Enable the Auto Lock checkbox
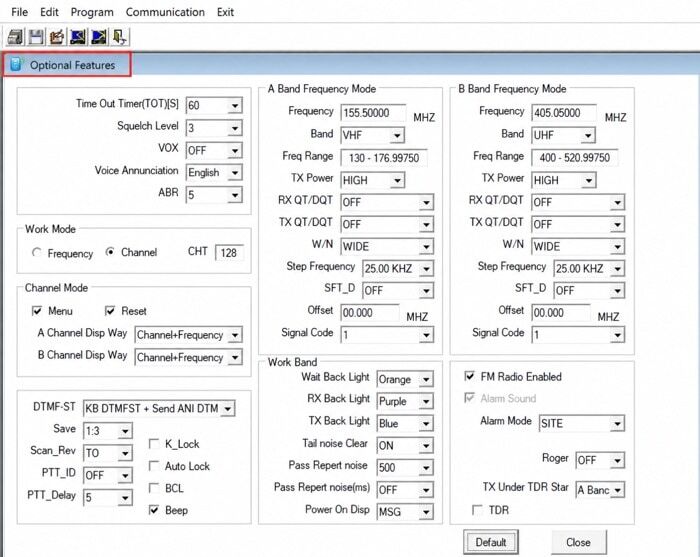Screen dimensions: 700x557 click(154, 466)
